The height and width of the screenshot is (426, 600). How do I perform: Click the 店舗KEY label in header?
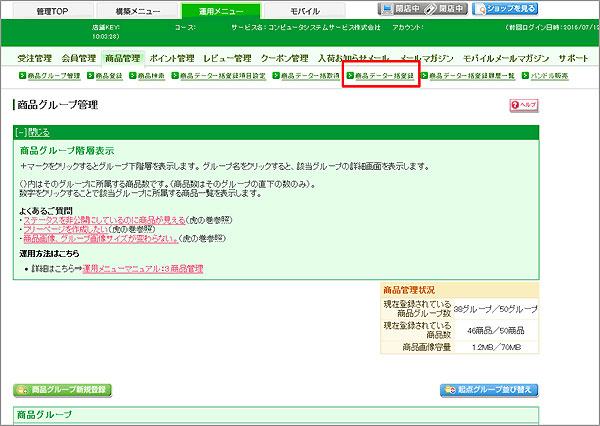[x=106, y=28]
